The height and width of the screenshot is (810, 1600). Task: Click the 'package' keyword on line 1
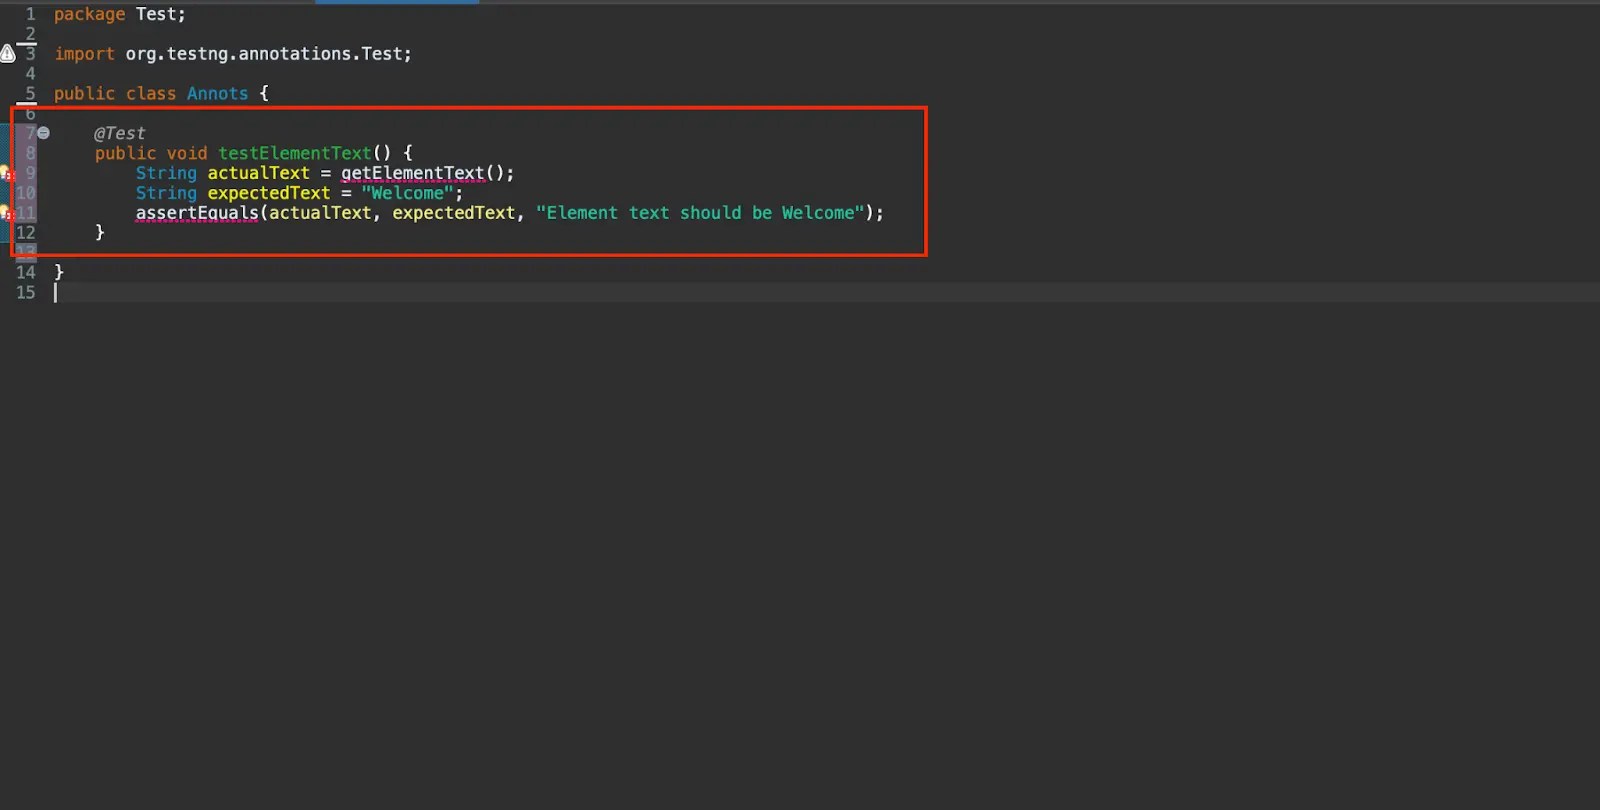[x=90, y=15]
